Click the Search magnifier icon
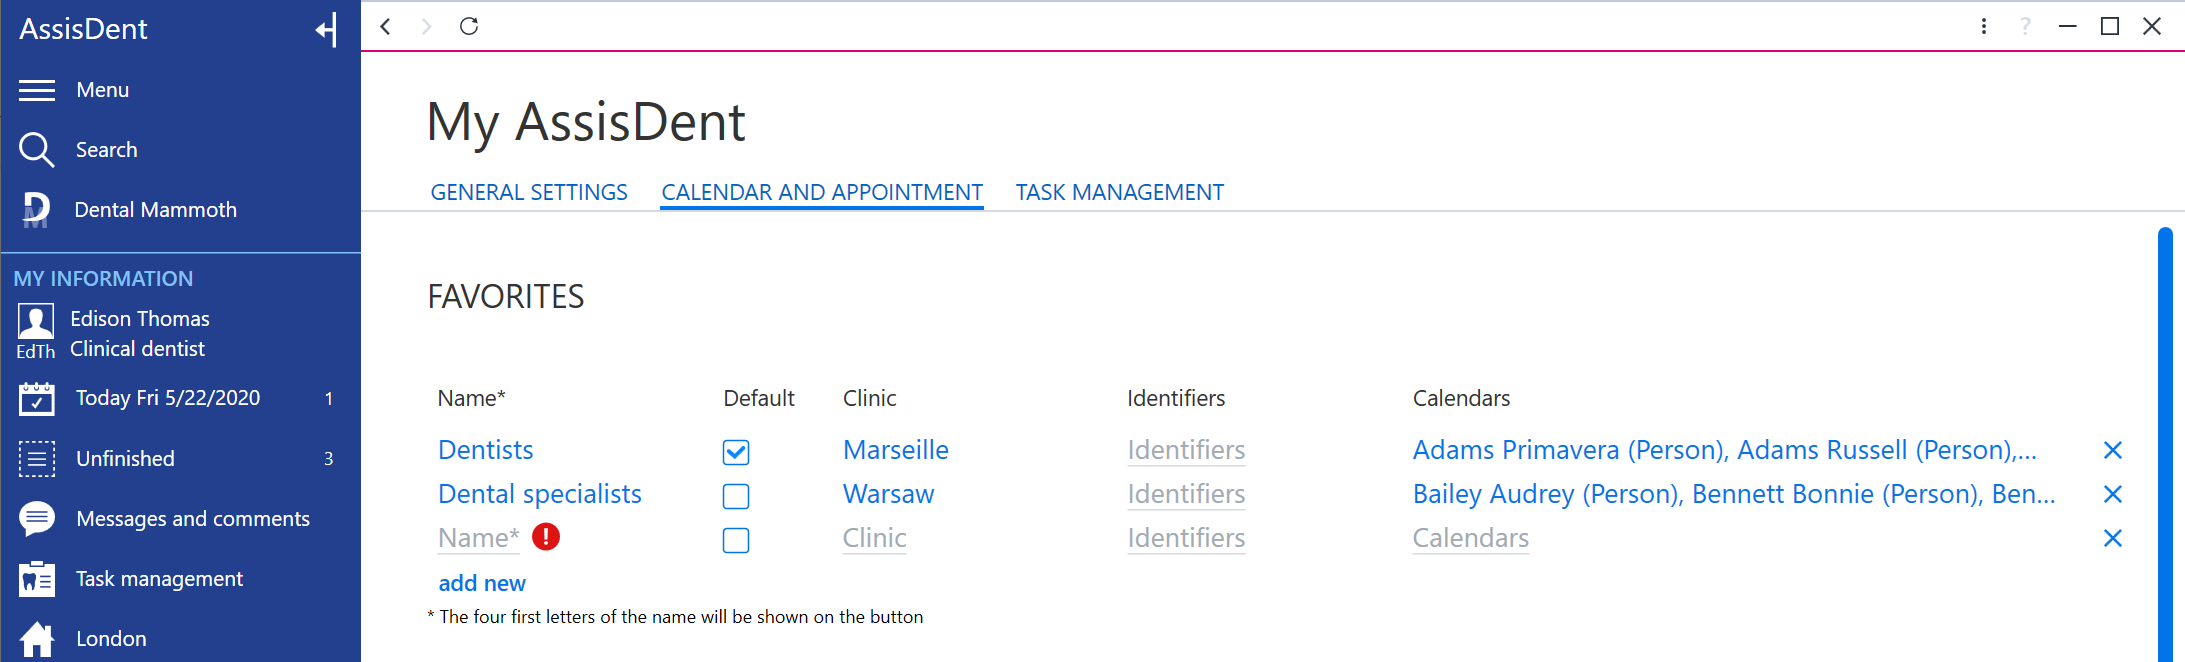2185x662 pixels. [37, 150]
